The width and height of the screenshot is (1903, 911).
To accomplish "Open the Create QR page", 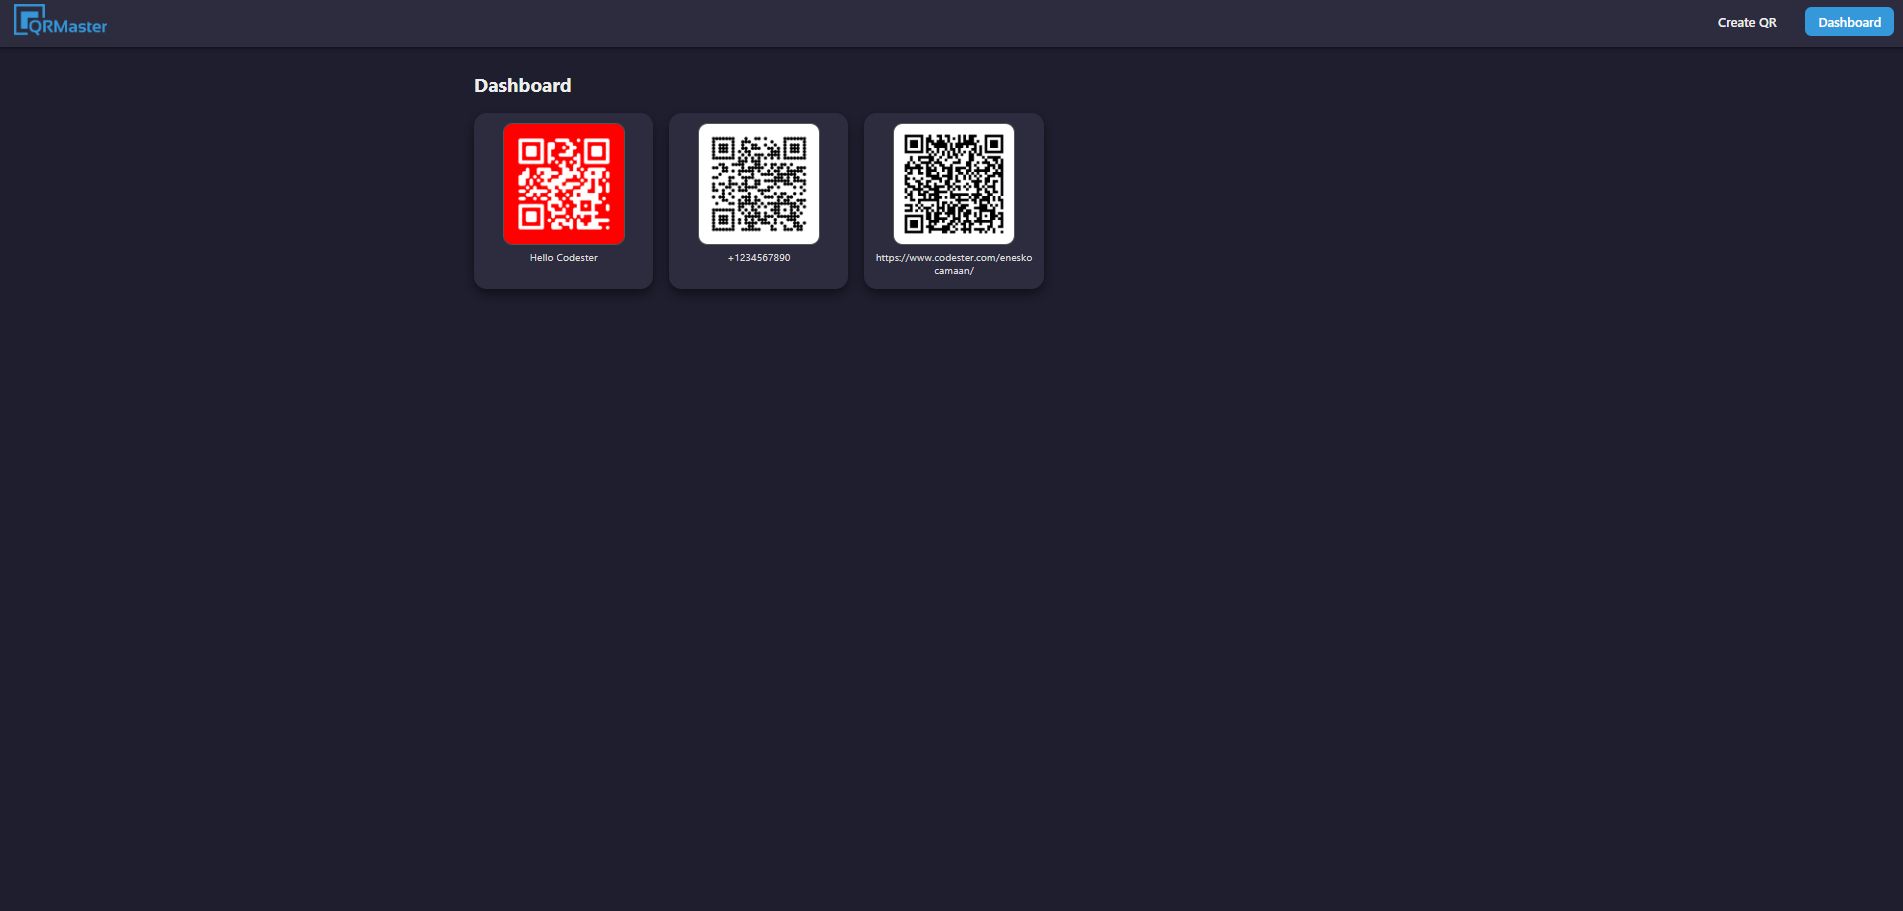I will [1747, 22].
